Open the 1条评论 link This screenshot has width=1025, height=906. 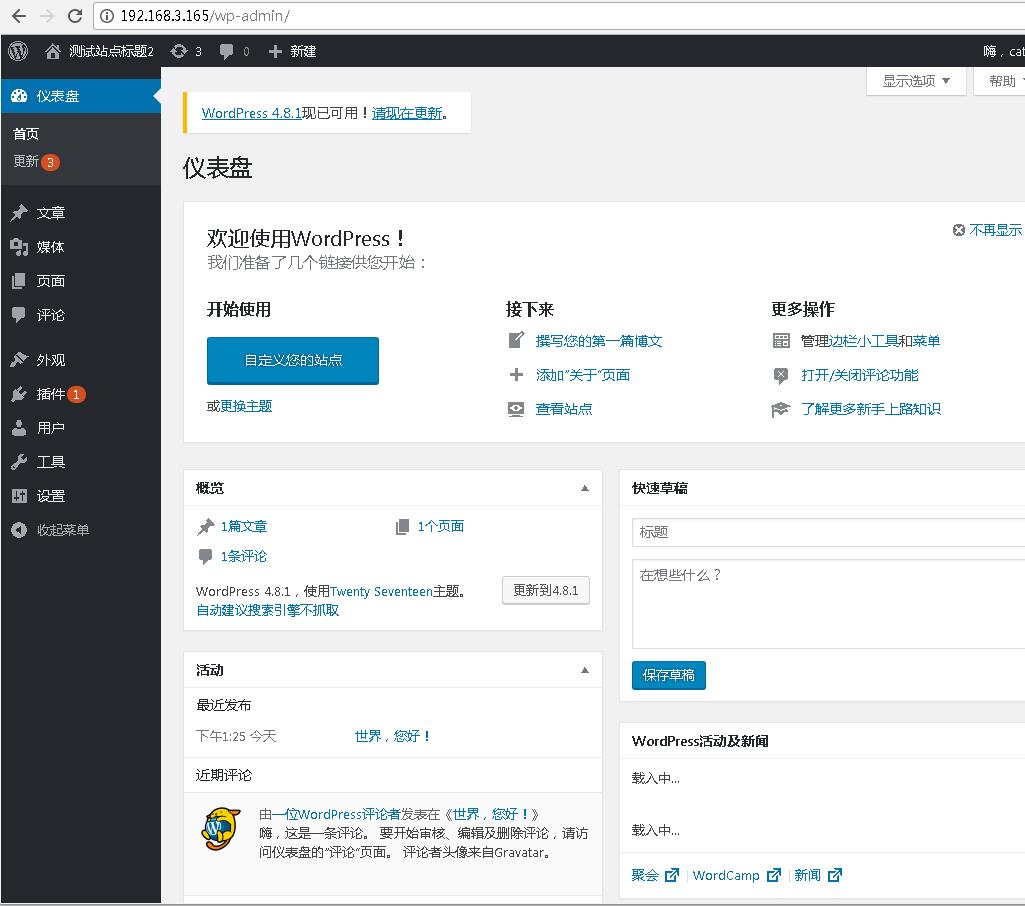point(243,556)
